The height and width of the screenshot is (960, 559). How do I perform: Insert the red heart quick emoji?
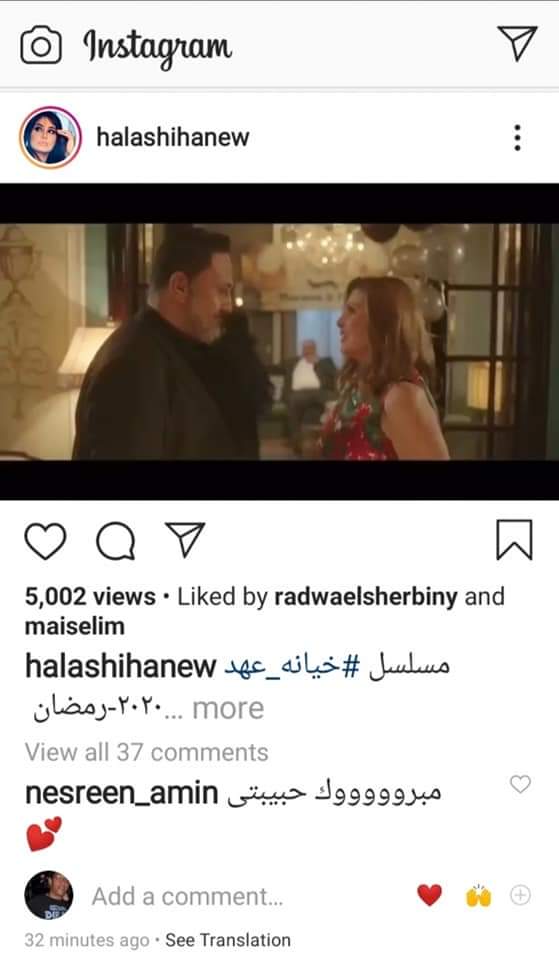tap(429, 895)
